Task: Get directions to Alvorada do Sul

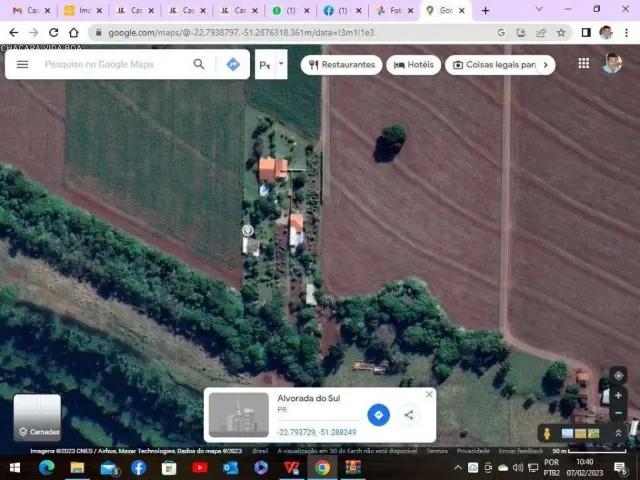Action: pyautogui.click(x=378, y=415)
